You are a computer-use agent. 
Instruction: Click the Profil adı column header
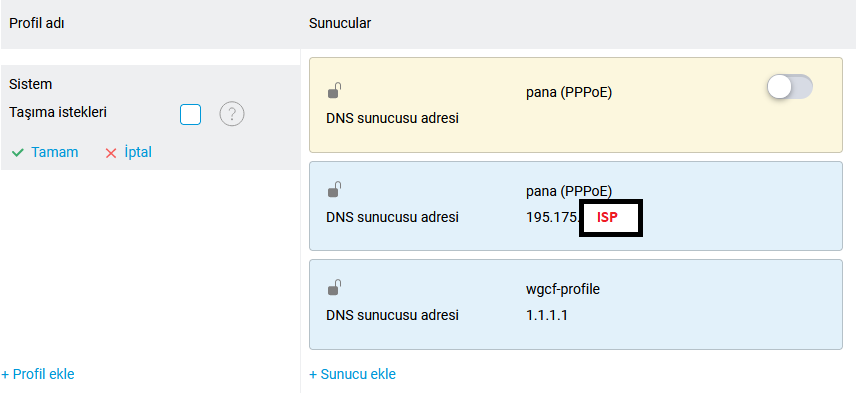(x=37, y=23)
